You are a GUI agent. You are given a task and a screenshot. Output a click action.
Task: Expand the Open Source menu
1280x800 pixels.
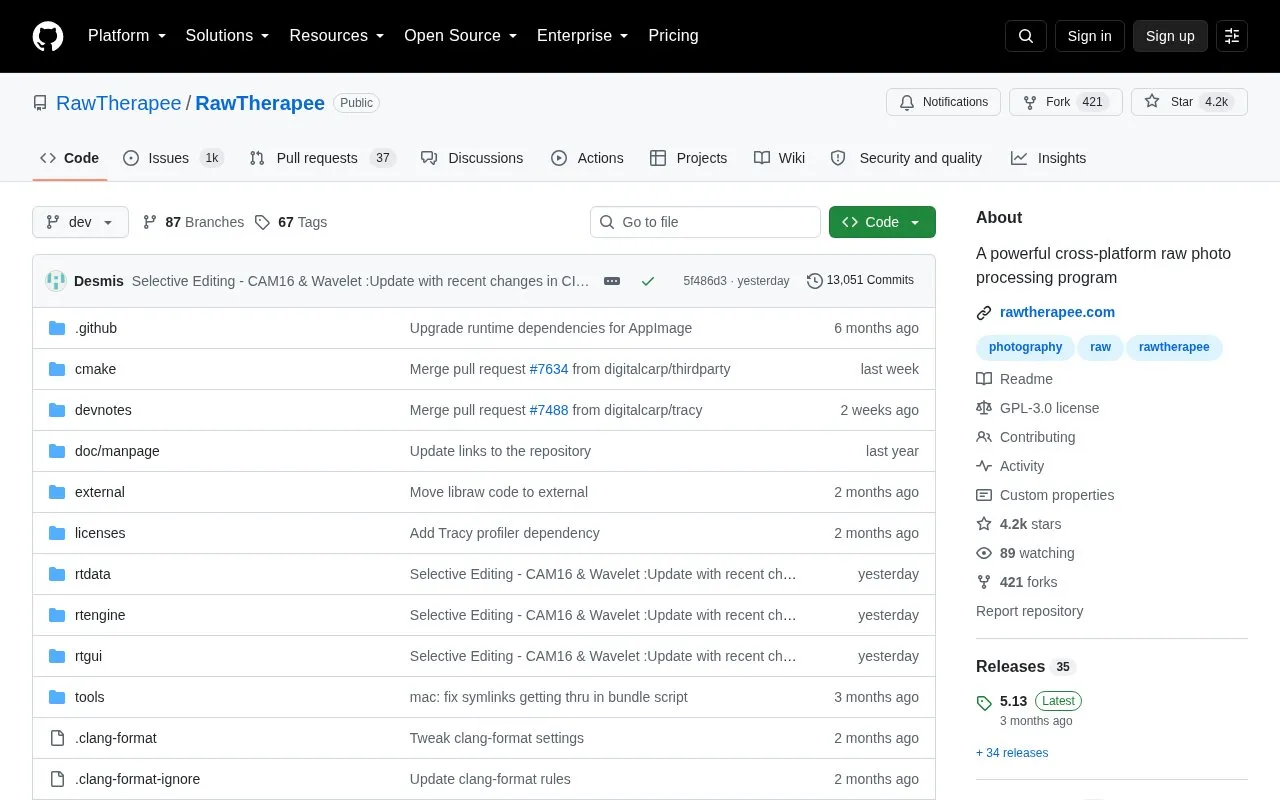(460, 36)
